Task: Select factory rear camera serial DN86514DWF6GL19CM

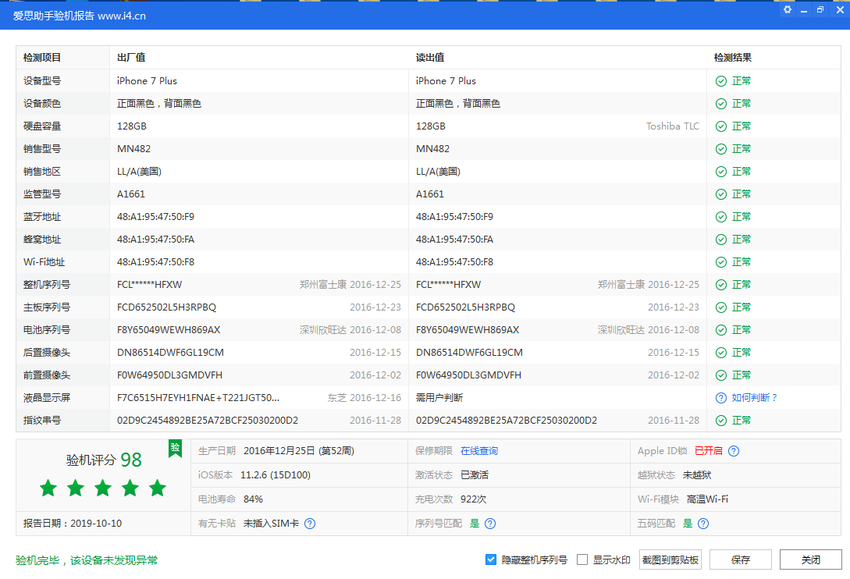Action: tap(170, 353)
